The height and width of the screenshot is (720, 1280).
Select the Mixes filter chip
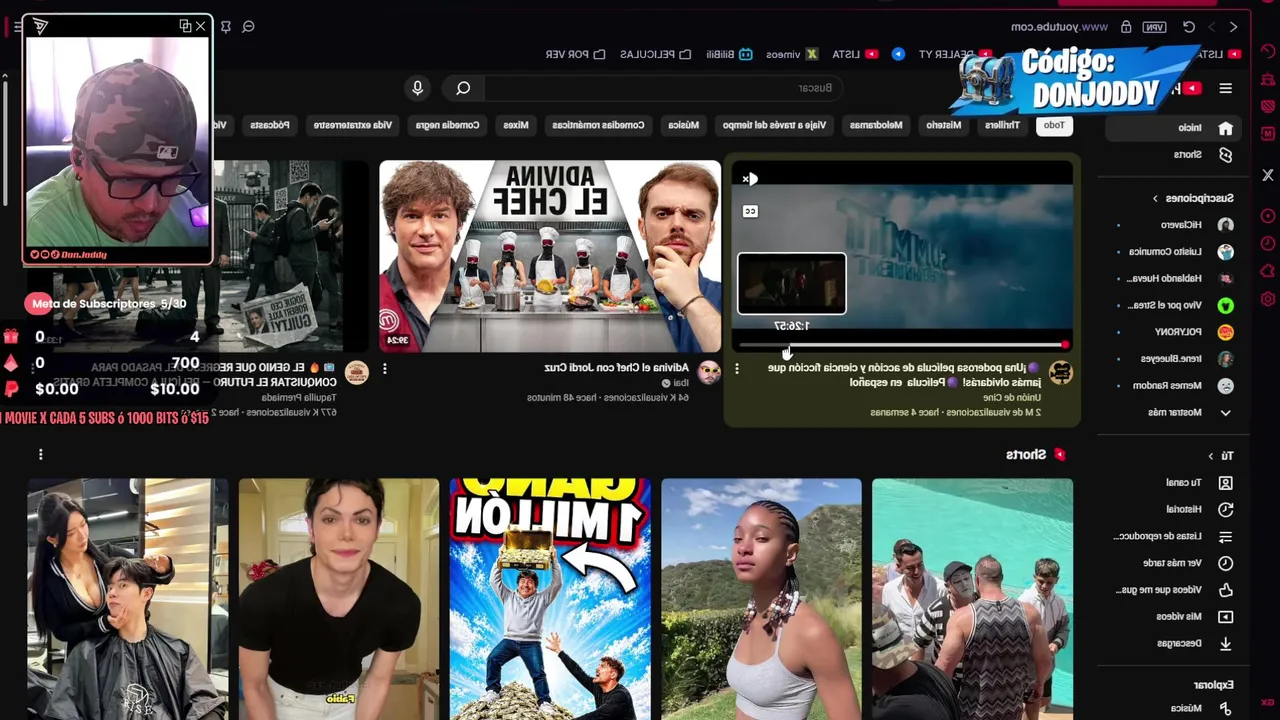pyautogui.click(x=516, y=125)
